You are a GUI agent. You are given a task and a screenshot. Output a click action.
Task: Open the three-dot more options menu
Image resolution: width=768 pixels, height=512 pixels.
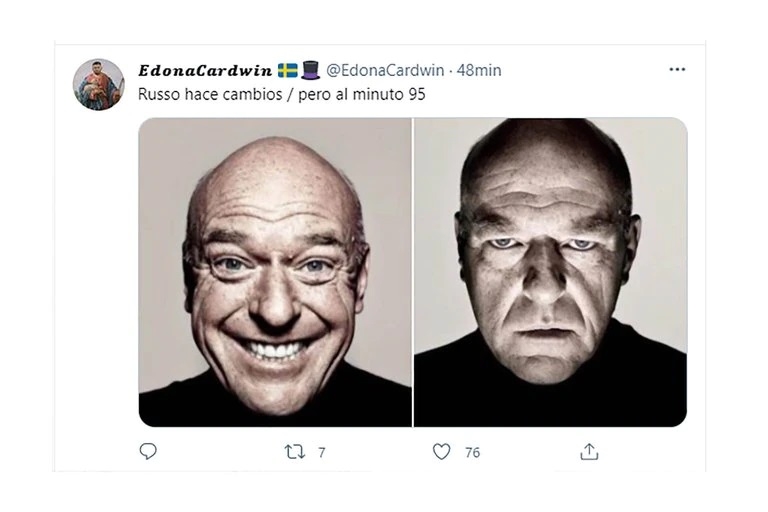pos(677,70)
